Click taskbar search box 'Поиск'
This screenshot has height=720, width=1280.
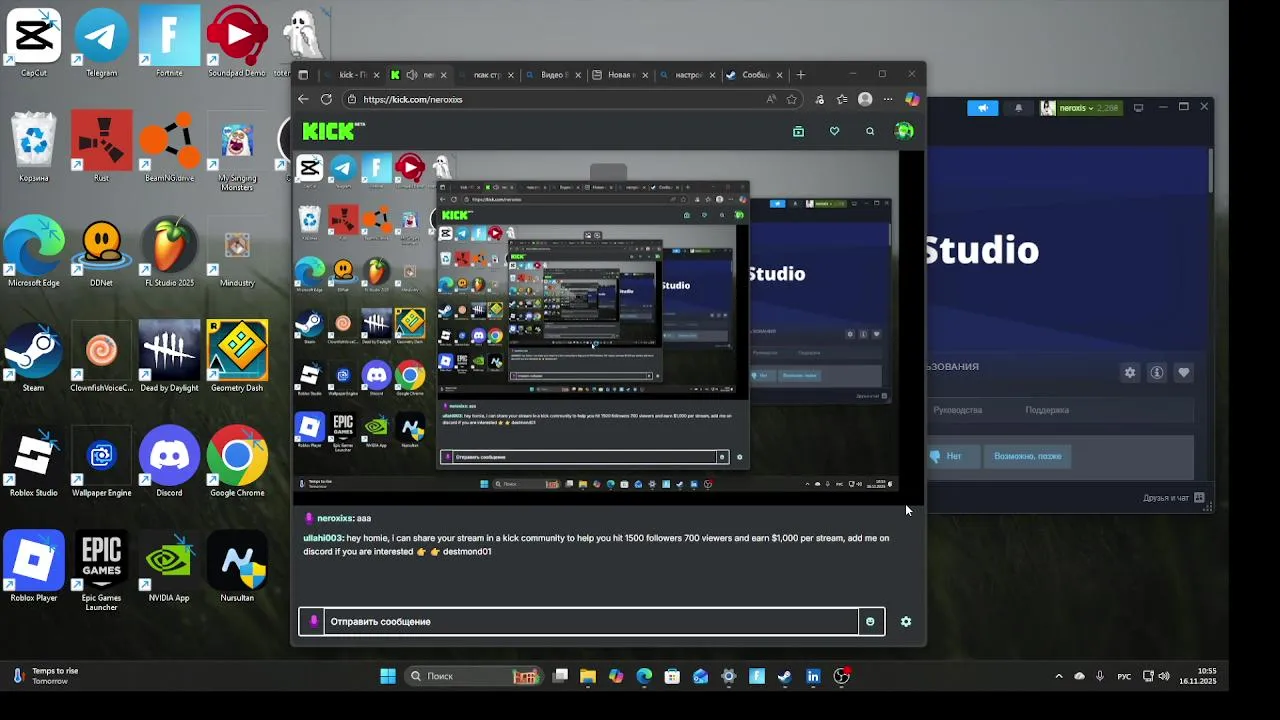pos(474,677)
